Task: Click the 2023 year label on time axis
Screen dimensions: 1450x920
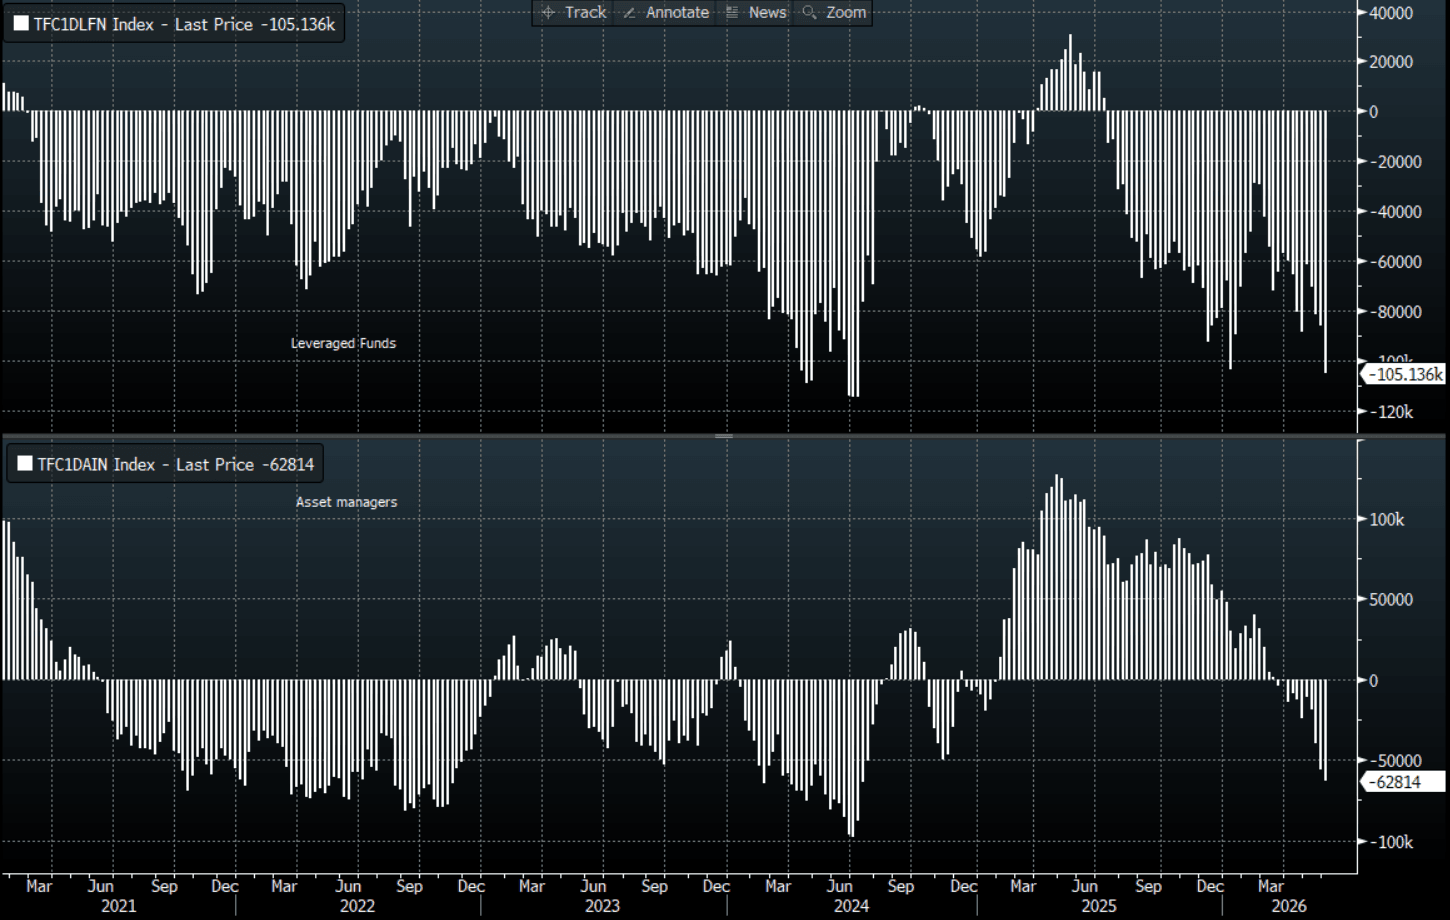Action: pyautogui.click(x=602, y=906)
